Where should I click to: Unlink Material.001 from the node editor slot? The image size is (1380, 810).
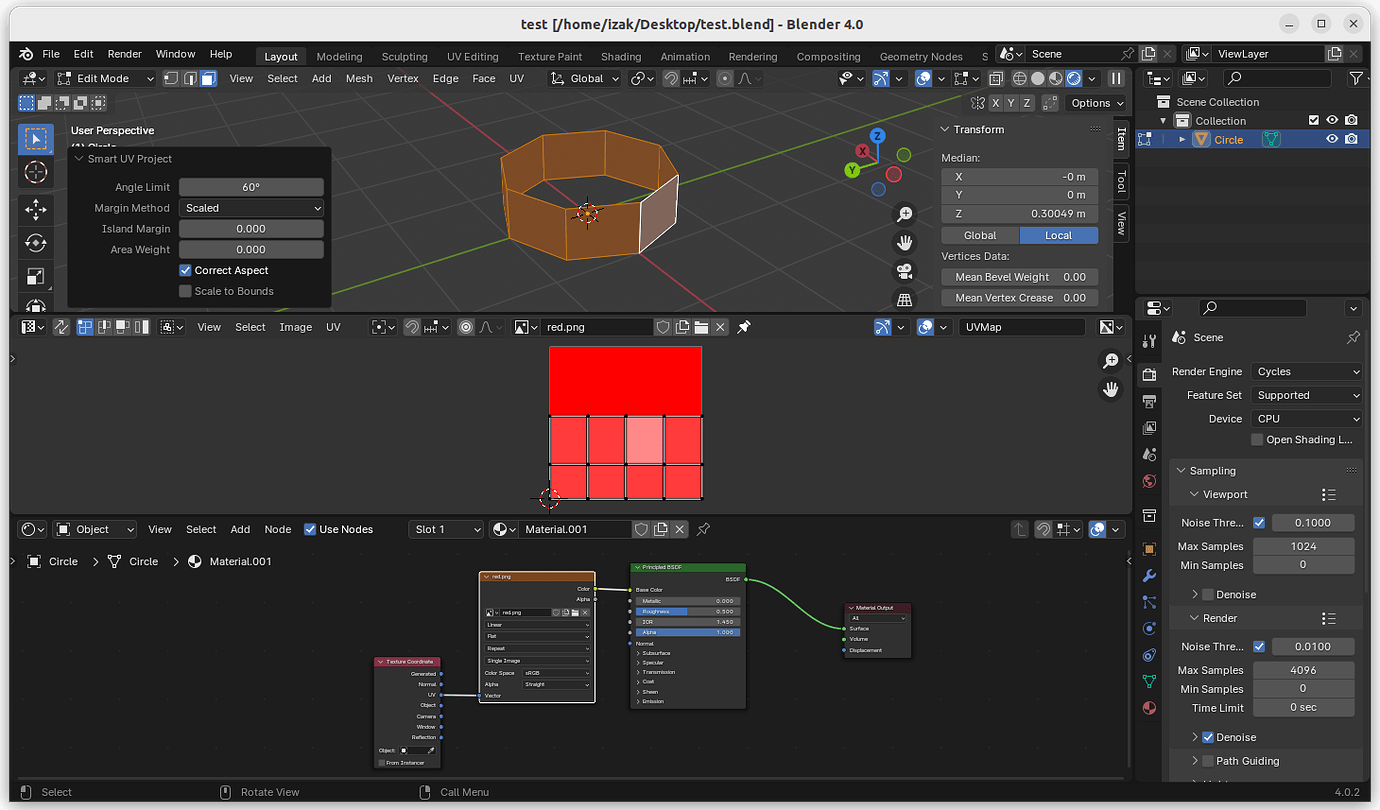tap(680, 529)
